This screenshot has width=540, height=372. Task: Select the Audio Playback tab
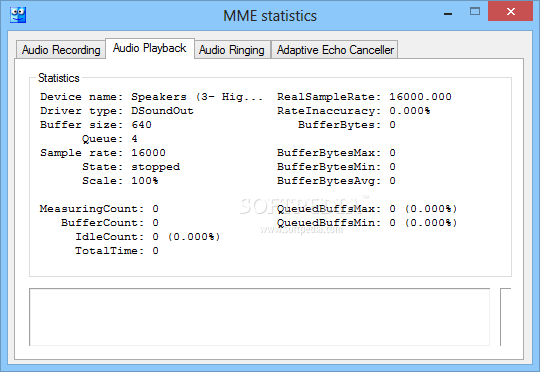[149, 48]
